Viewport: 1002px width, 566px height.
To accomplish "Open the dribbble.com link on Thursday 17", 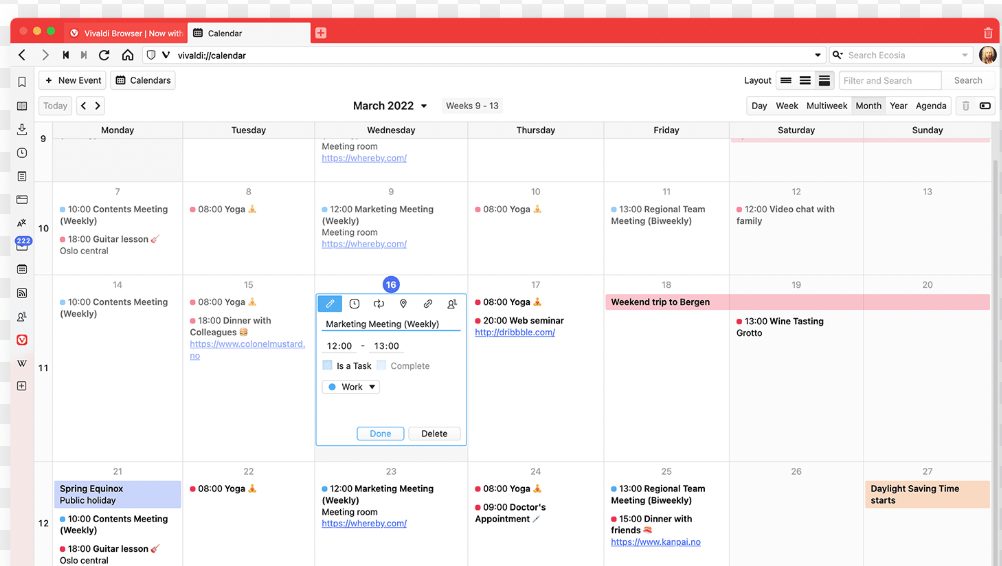I will (x=515, y=332).
